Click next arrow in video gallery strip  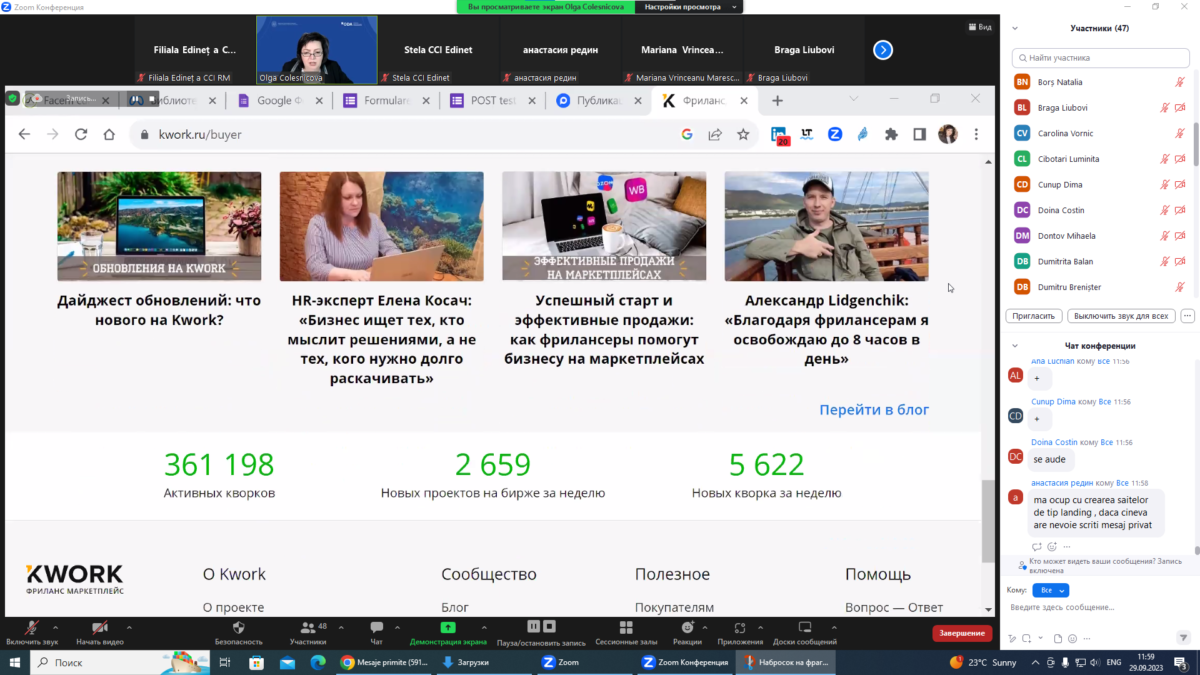pos(883,49)
